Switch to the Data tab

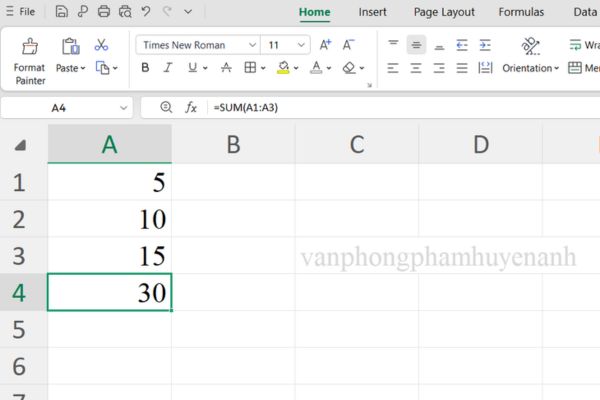(585, 12)
